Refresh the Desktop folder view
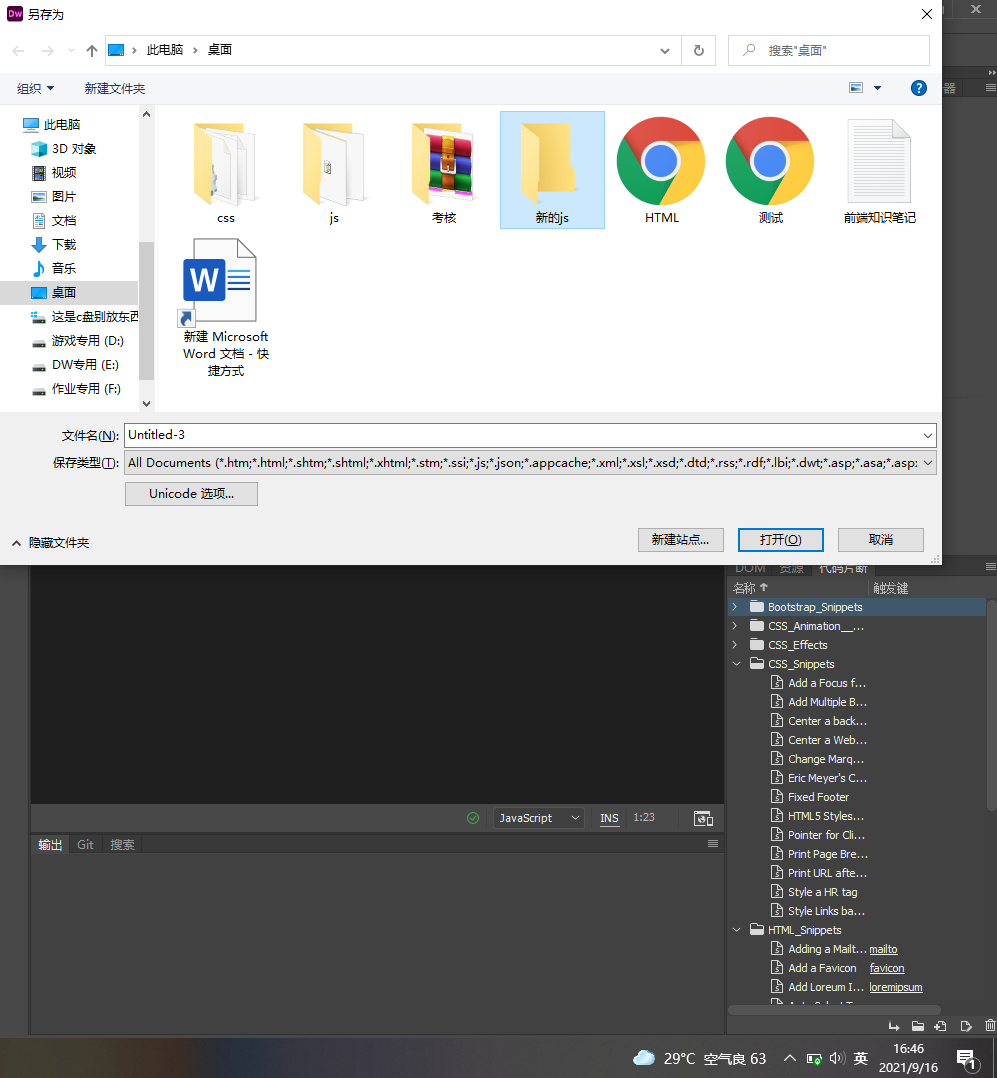This screenshot has height=1078, width=997. coord(698,50)
